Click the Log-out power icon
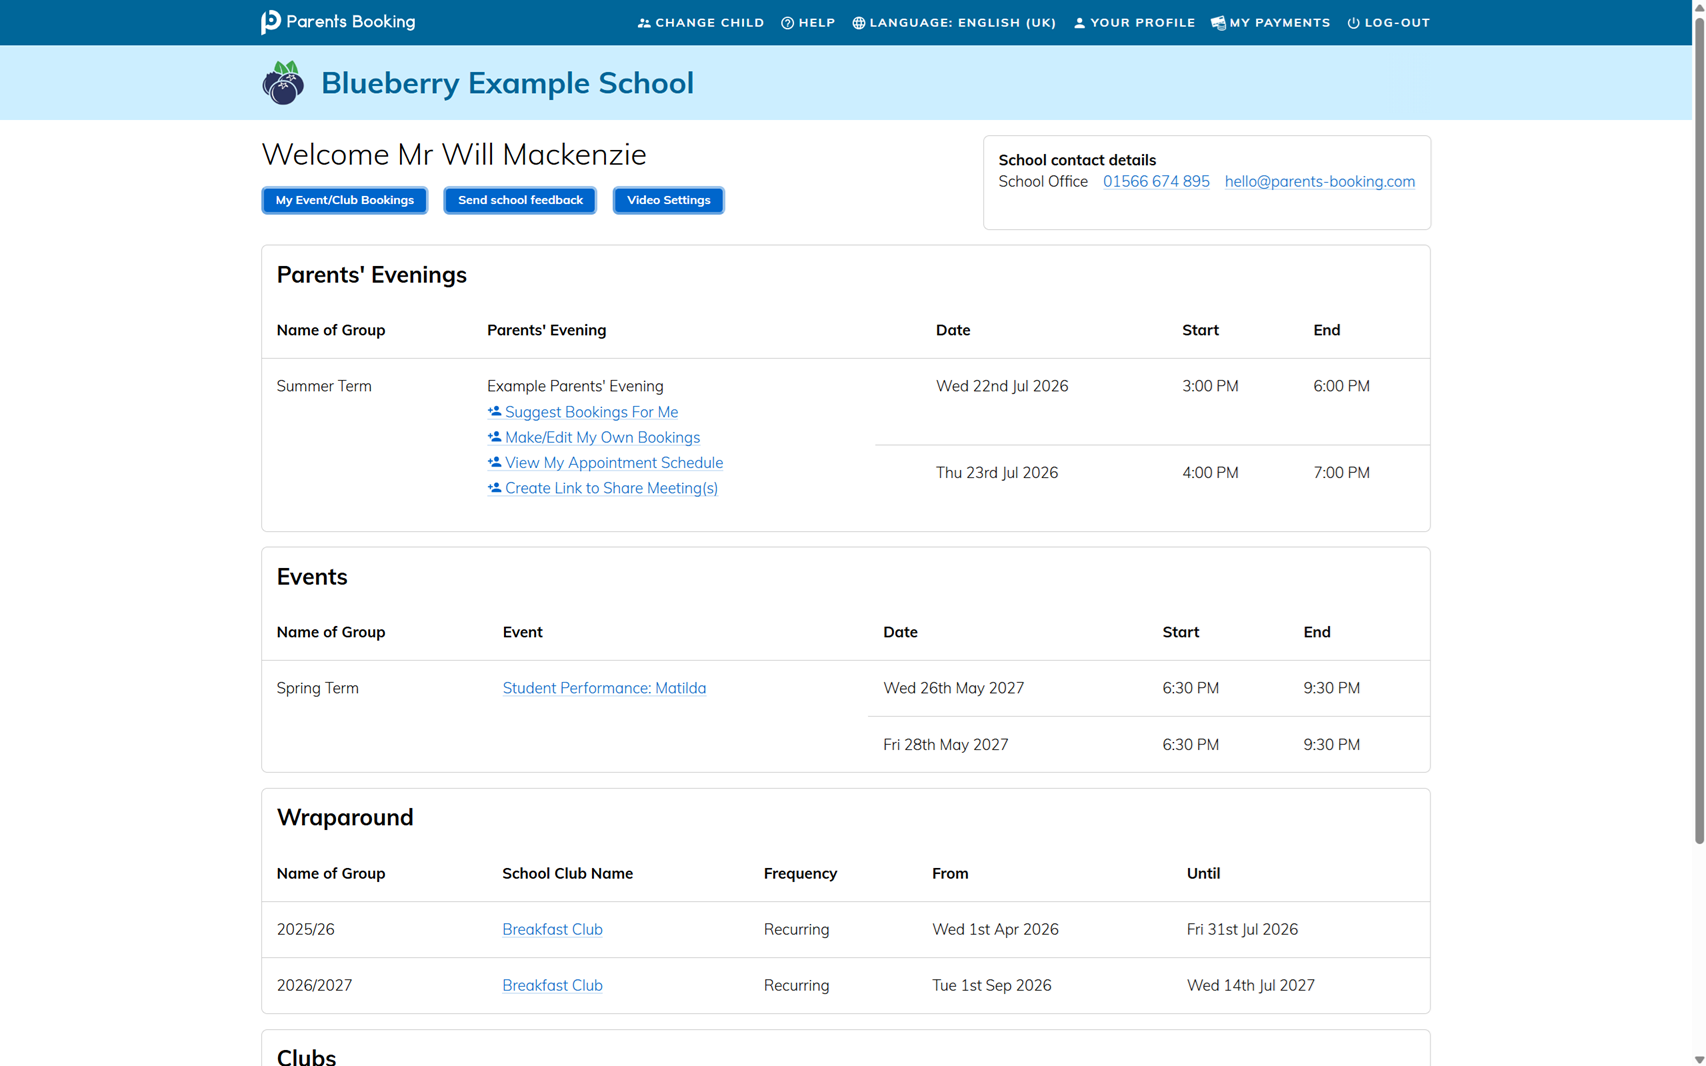Screen dimensions: 1706x1066 [1353, 23]
